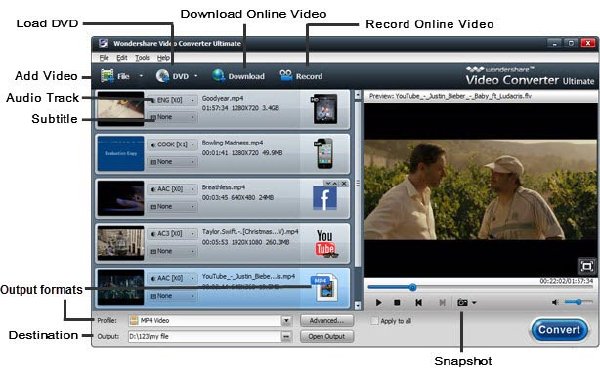Move Breathless.mp4 up in the list

coord(335,184)
